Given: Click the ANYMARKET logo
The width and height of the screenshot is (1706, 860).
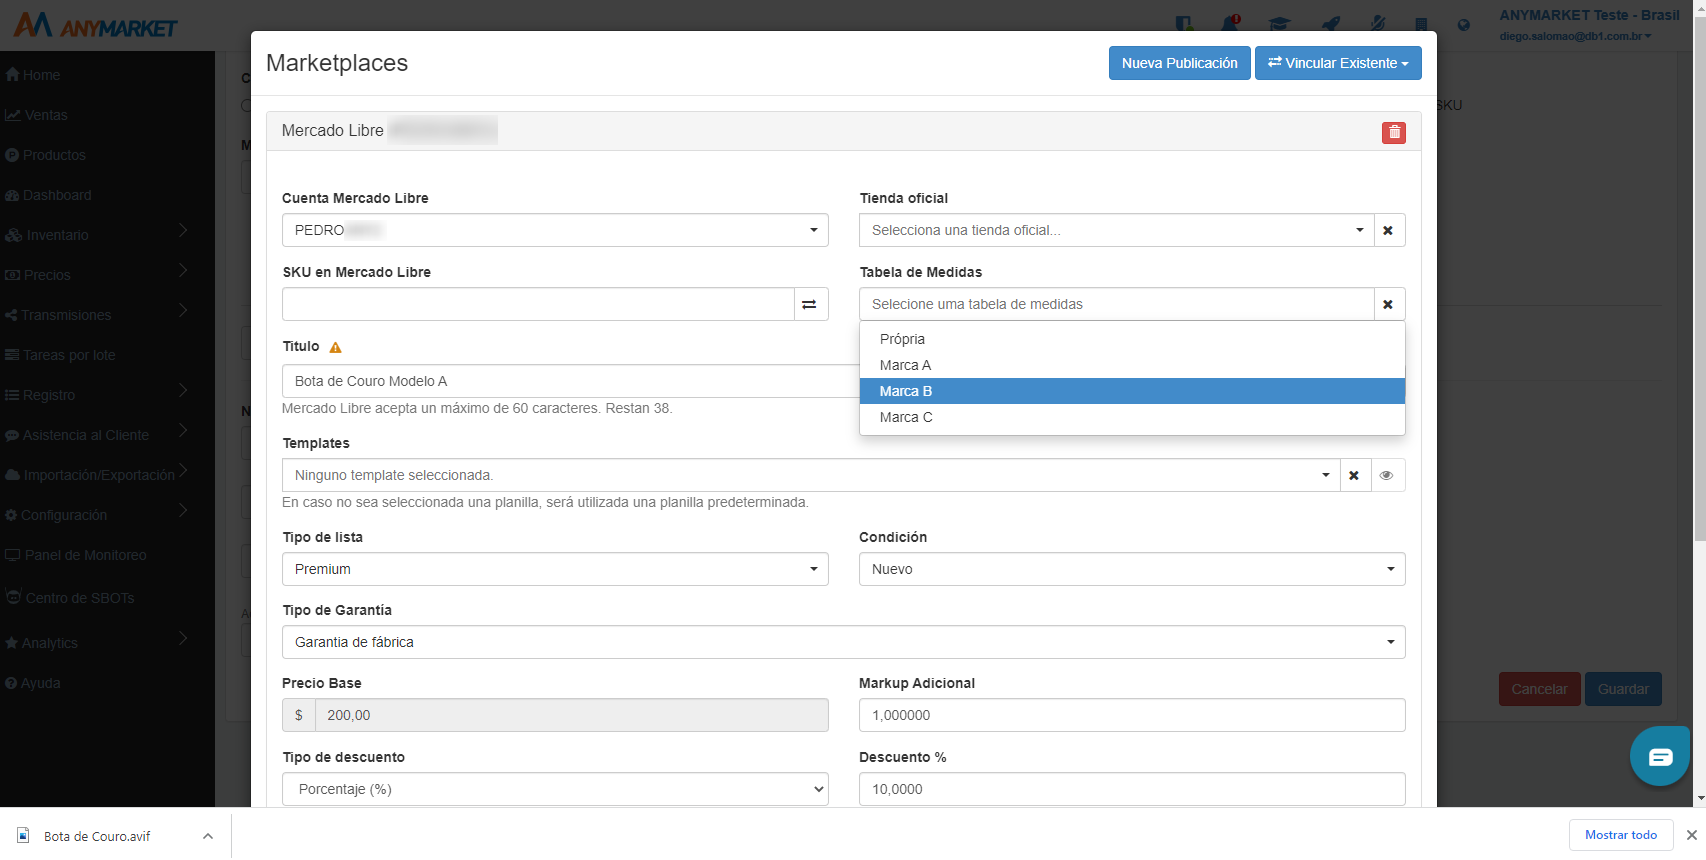Looking at the screenshot, I should [96, 25].
